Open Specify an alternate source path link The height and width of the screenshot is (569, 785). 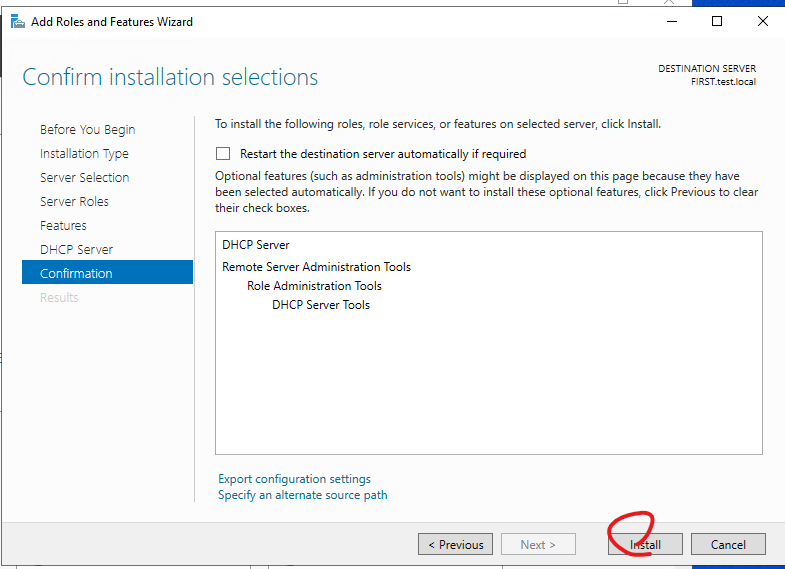pyautogui.click(x=302, y=495)
